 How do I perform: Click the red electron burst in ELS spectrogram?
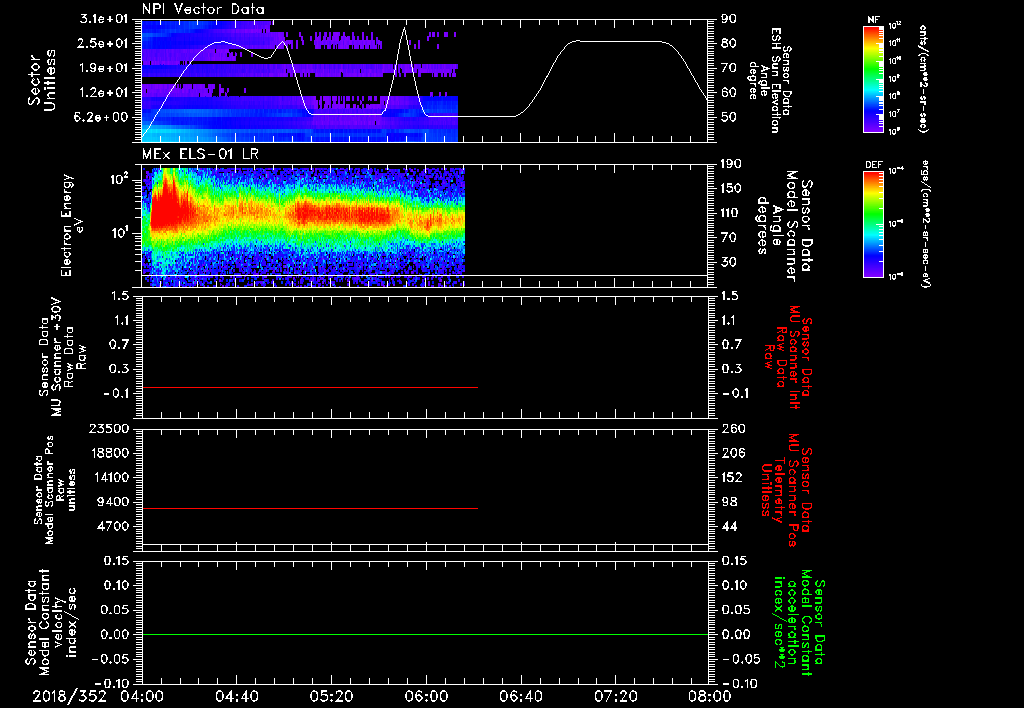tap(168, 206)
